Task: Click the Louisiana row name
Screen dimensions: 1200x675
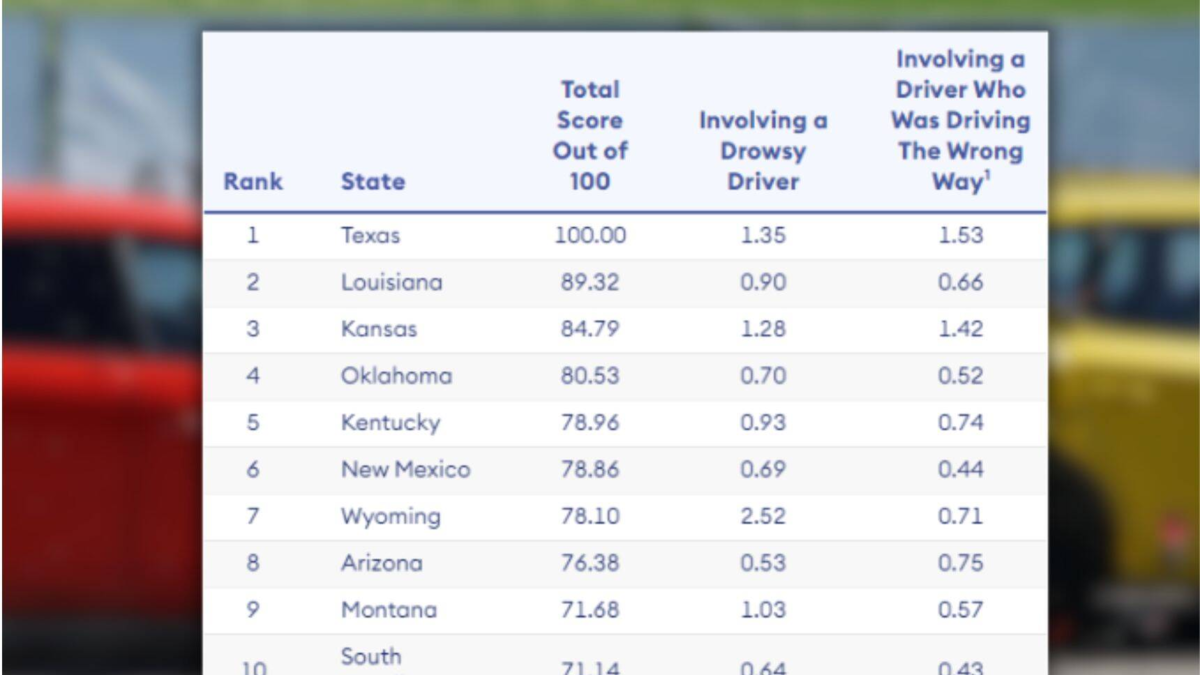Action: 391,282
